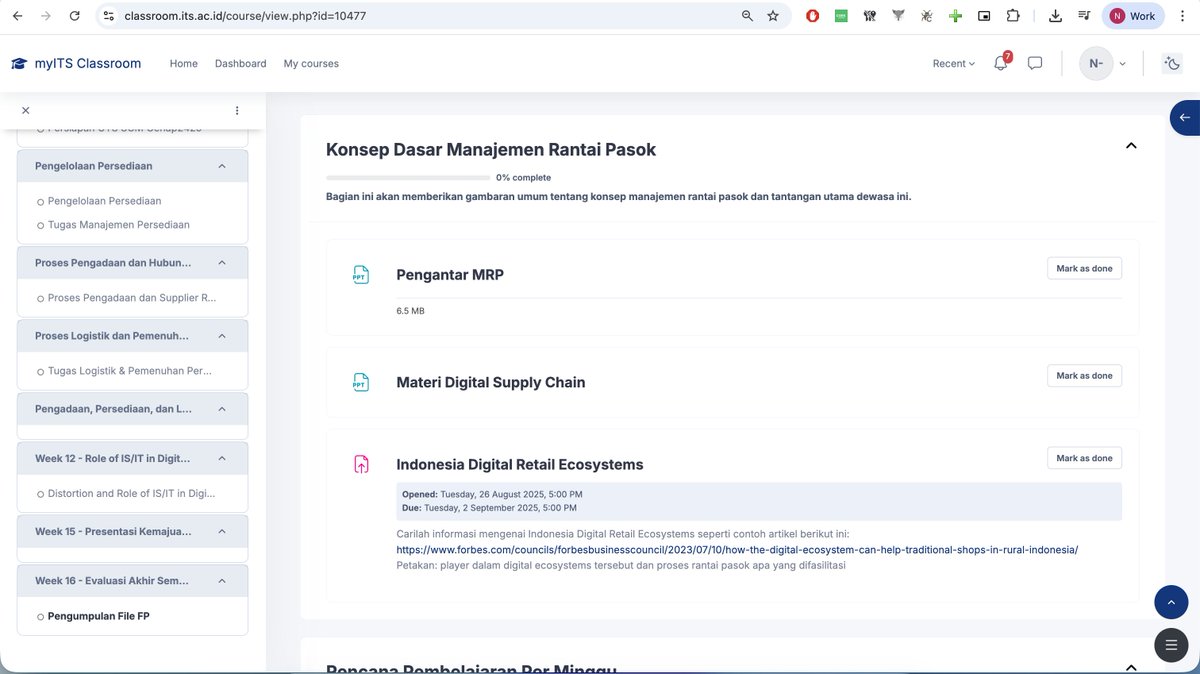Viewport: 1200px width, 674px height.
Task: Open the zoom magnifier icon in address bar
Action: pyautogui.click(x=748, y=16)
